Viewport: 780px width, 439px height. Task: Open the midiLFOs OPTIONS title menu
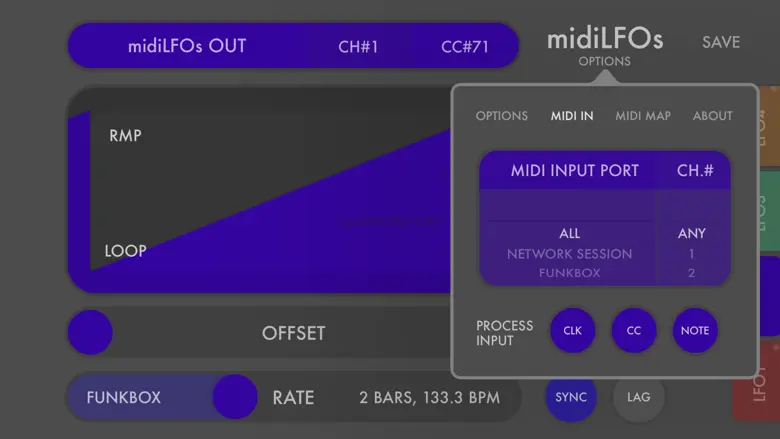[605, 46]
